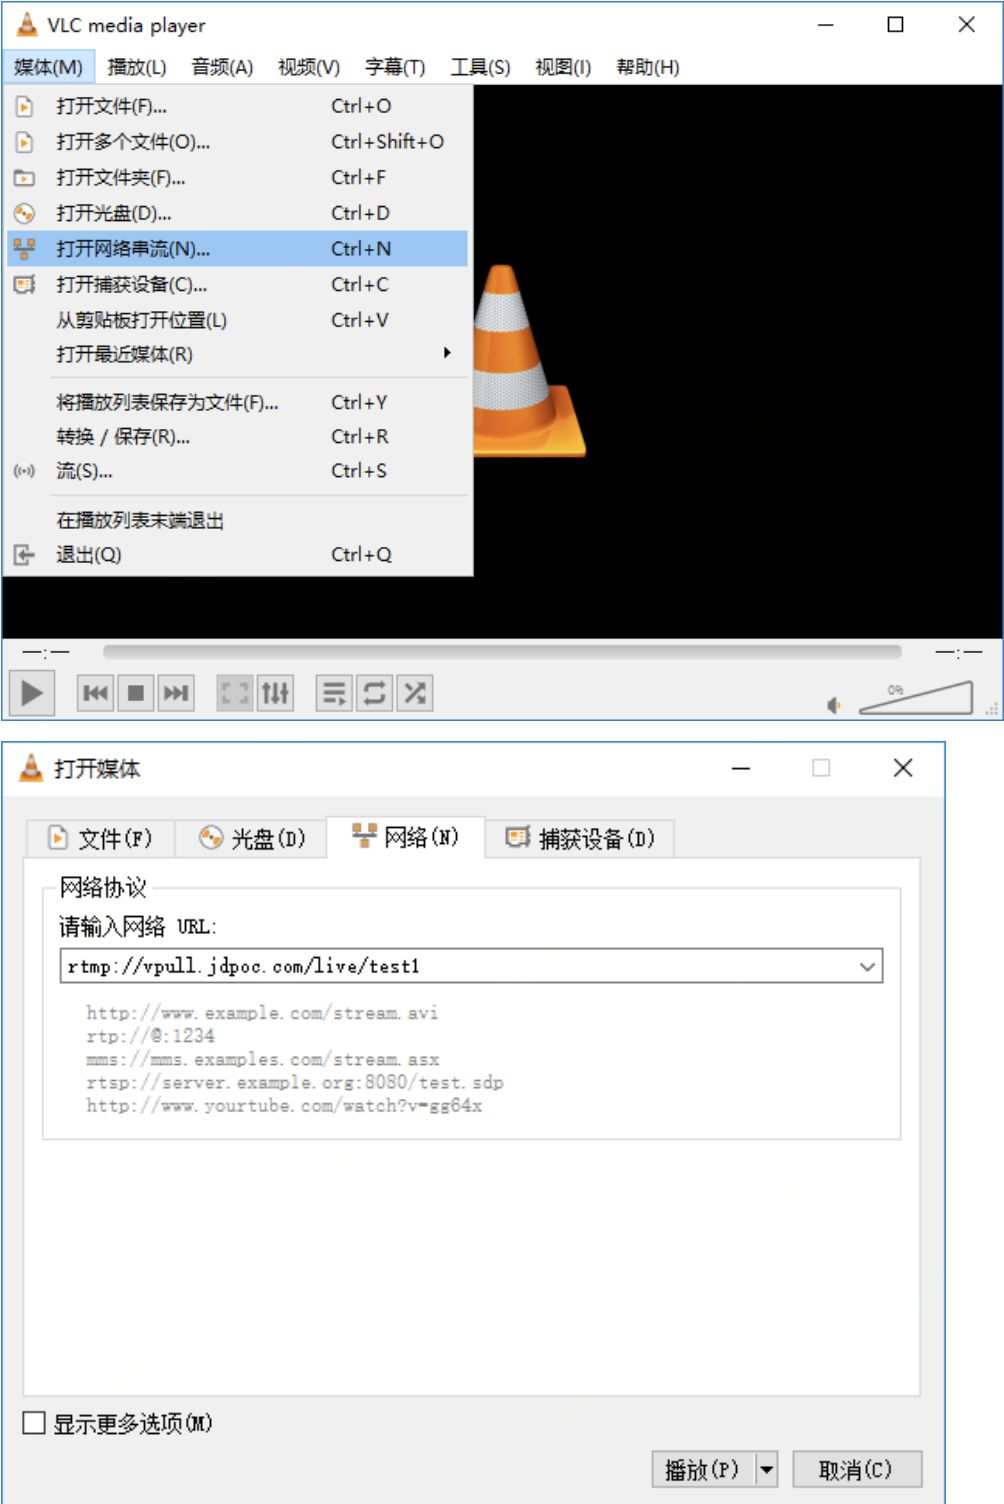The width and height of the screenshot is (1004, 1504).
Task: Click example text http://www.yourtube.com/watch?v=gg64x
Action: pyautogui.click(x=284, y=1105)
